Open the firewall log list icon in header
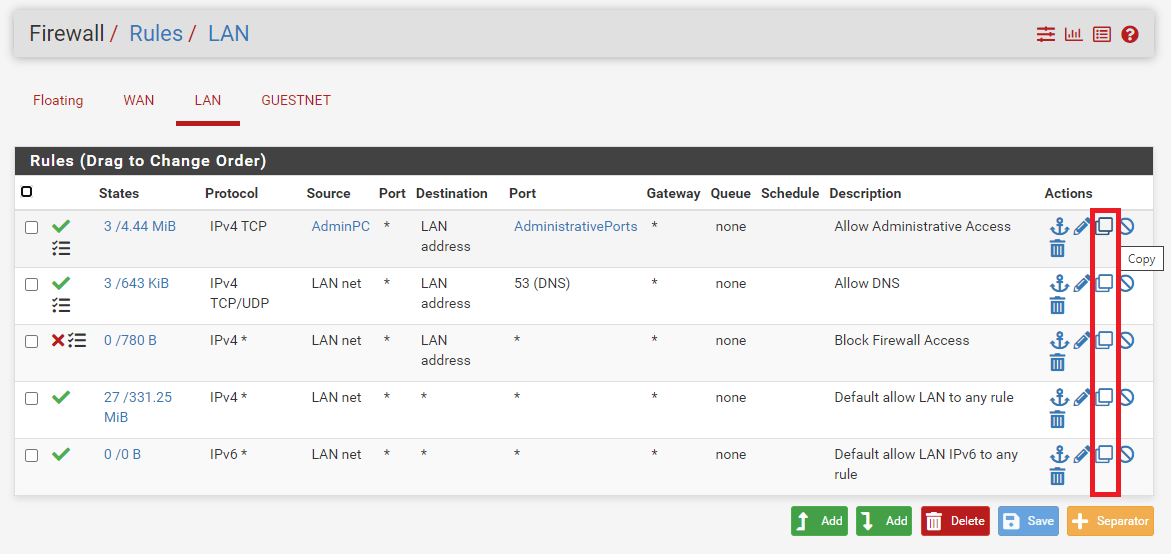 tap(1102, 35)
